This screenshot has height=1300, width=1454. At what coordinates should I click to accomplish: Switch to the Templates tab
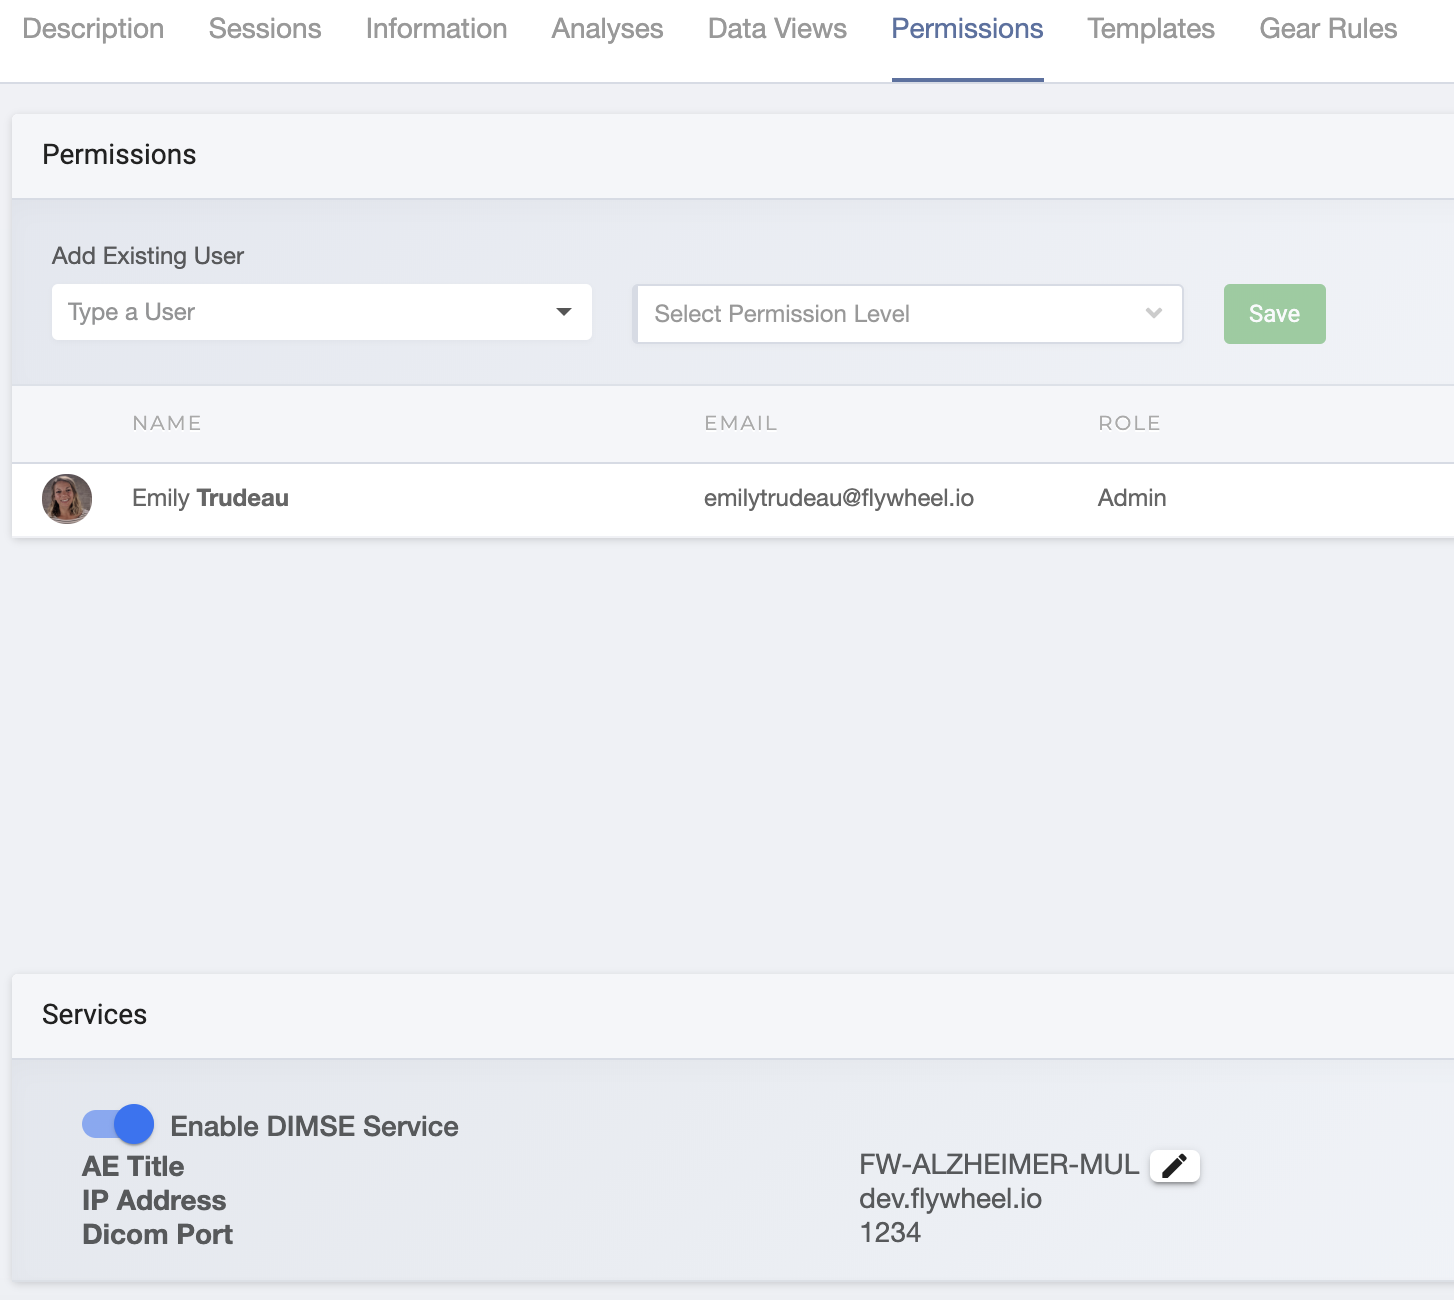tap(1151, 29)
